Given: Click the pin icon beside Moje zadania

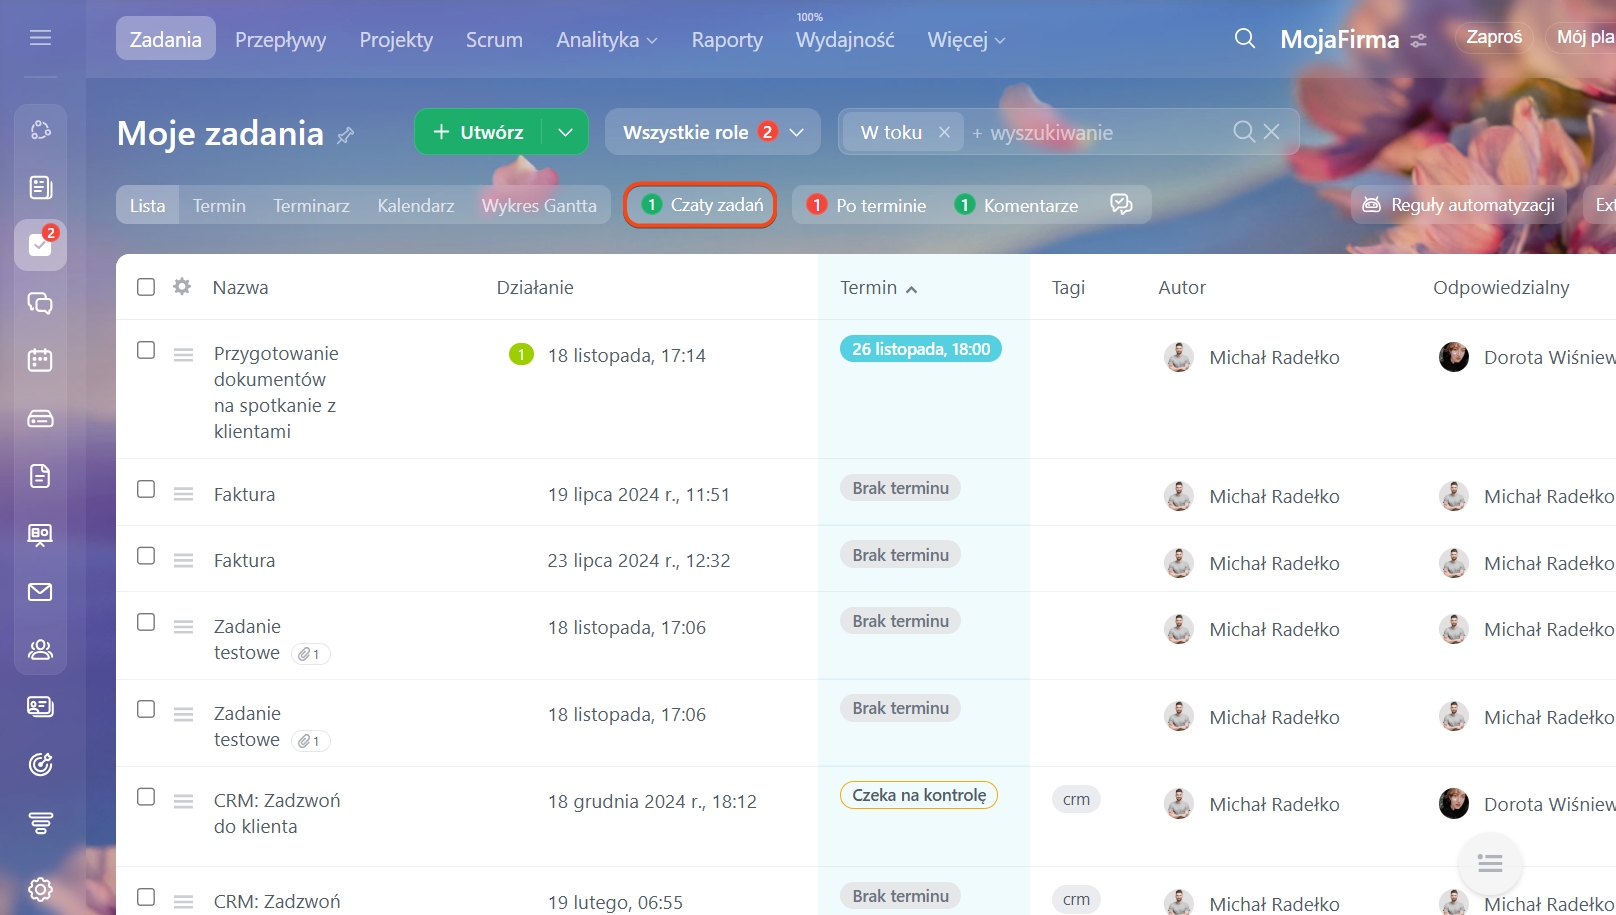Looking at the screenshot, I should (346, 135).
